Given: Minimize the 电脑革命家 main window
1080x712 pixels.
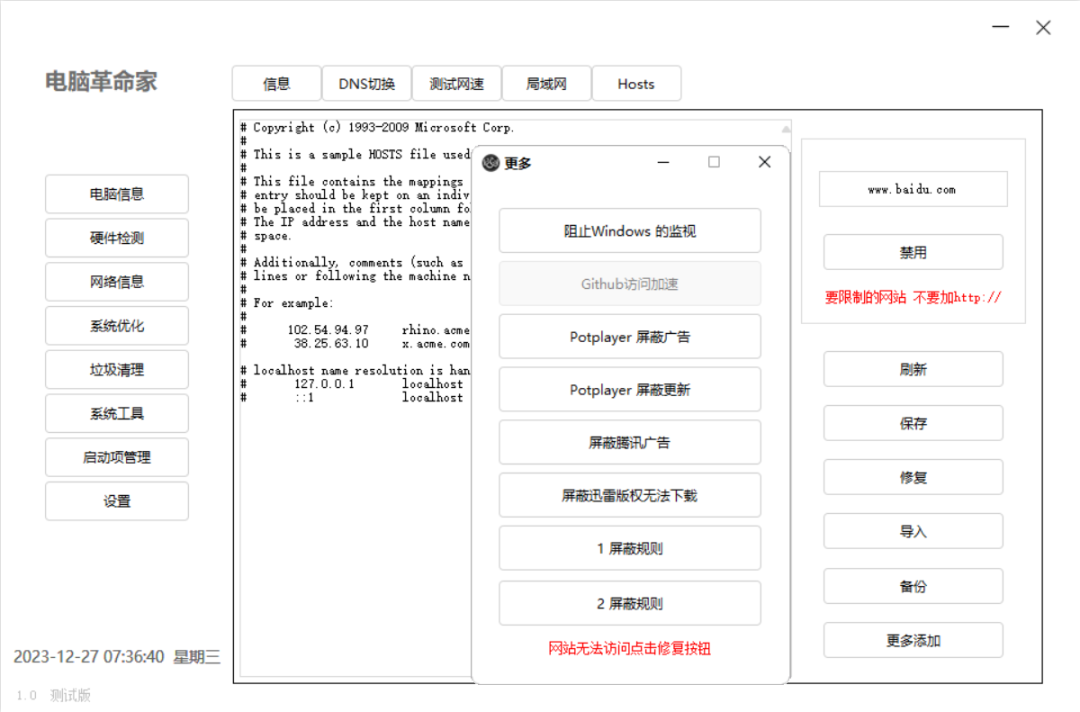Looking at the screenshot, I should click(1001, 27).
